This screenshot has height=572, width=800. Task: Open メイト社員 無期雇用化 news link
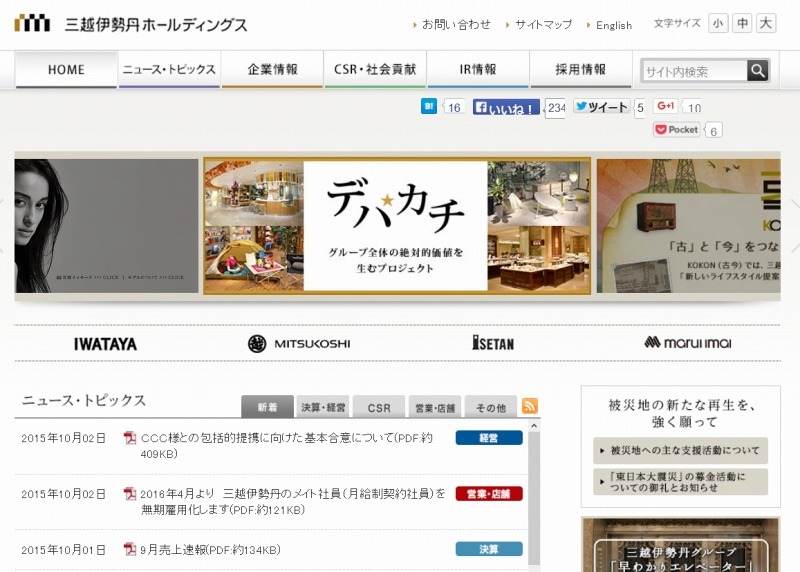(x=293, y=502)
